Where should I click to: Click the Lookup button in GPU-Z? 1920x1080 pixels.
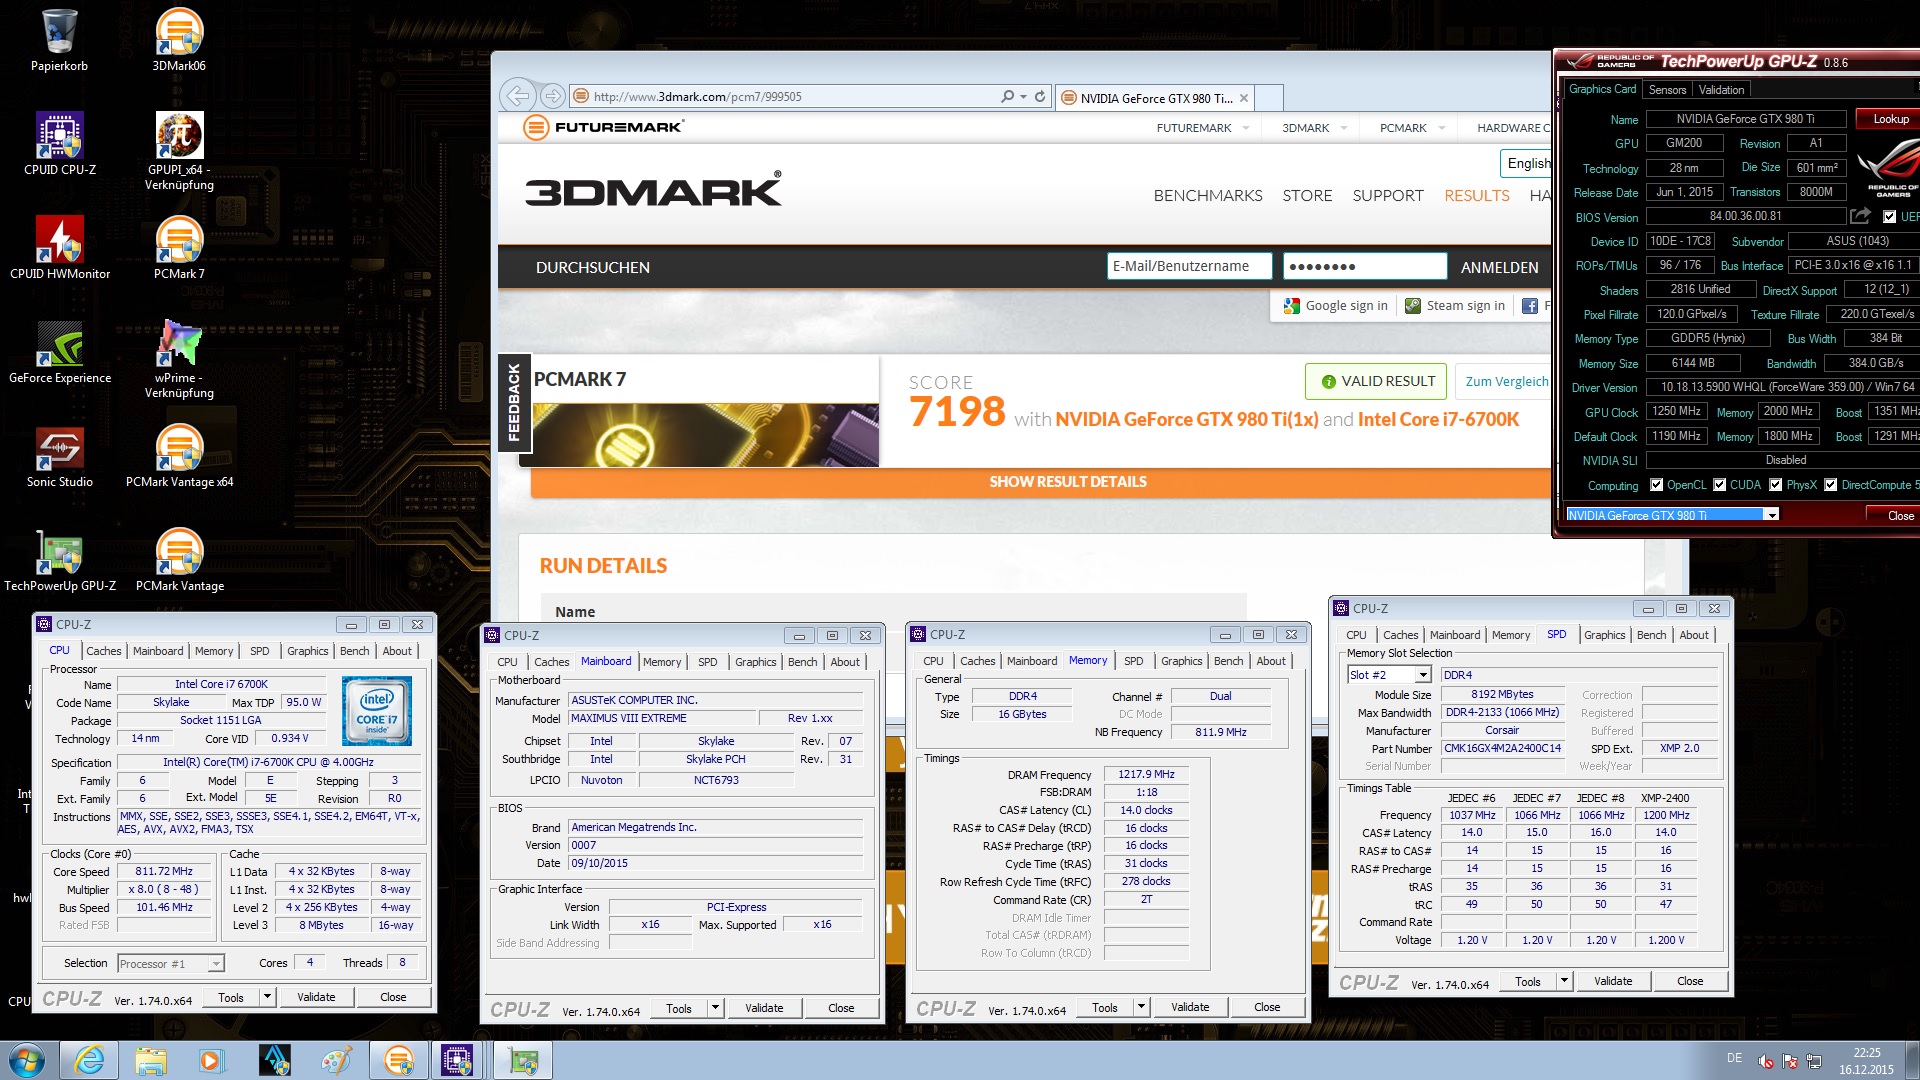[1890, 119]
